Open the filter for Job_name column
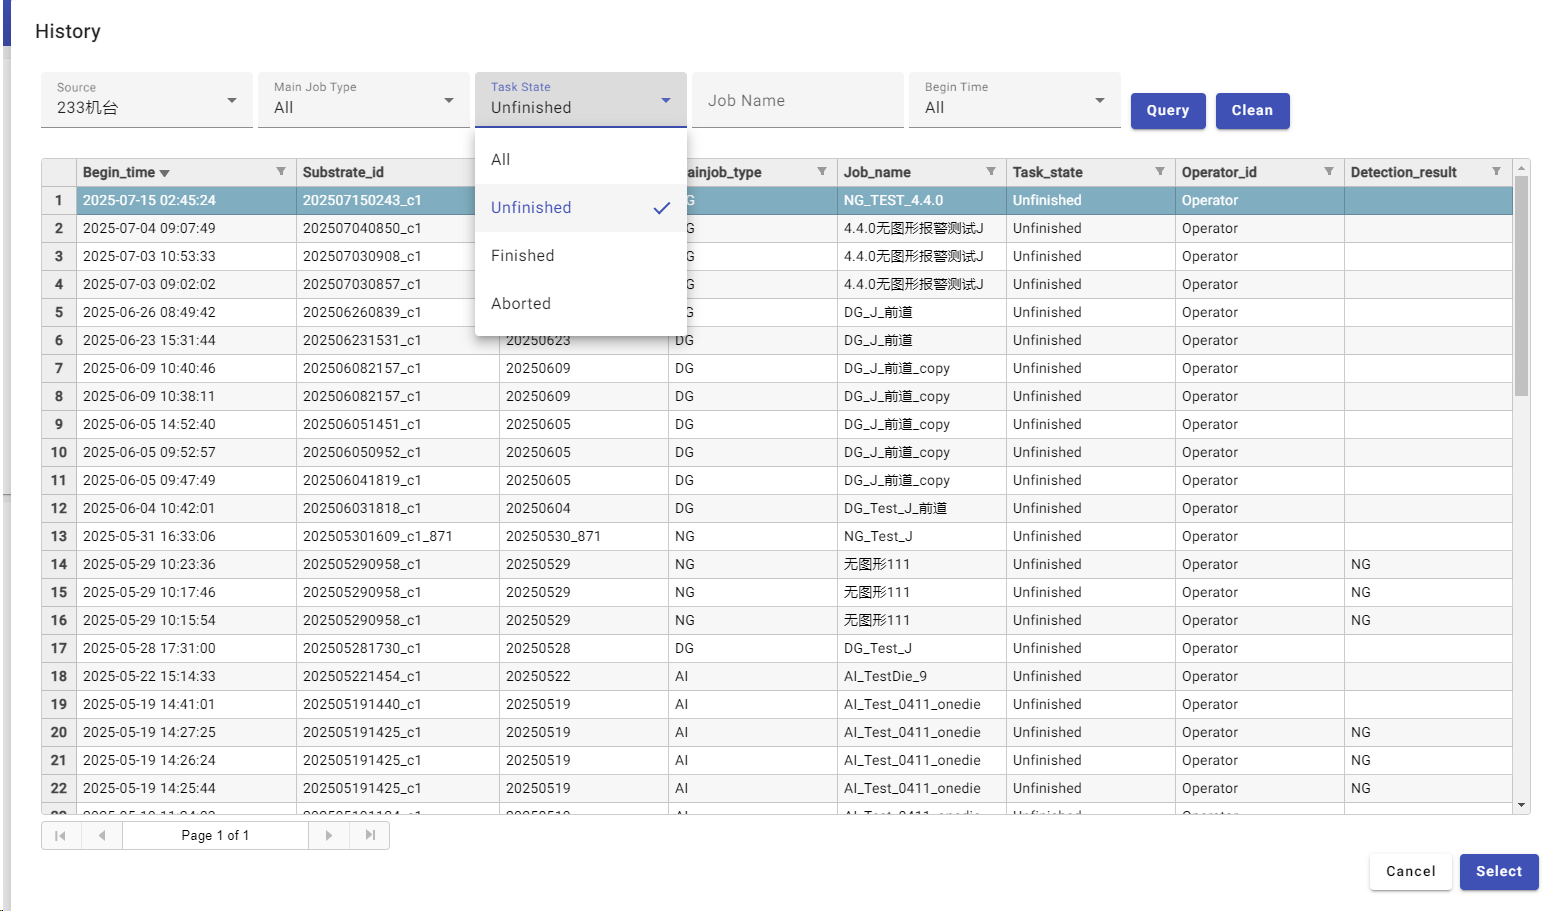Image resolution: width=1543 pixels, height=911 pixels. click(990, 172)
